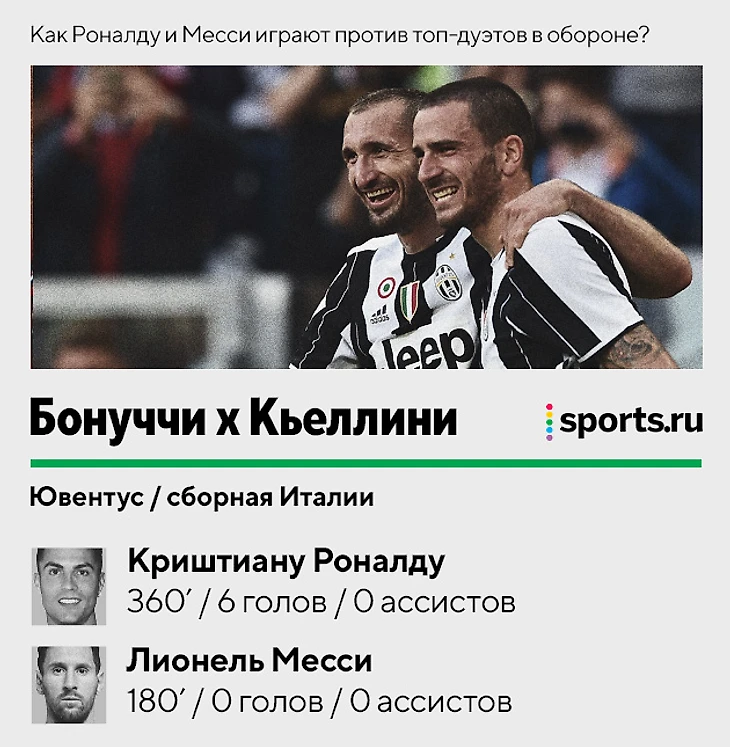Click the adidas logo on the jersey
730x747 pixels.
click(x=380, y=314)
